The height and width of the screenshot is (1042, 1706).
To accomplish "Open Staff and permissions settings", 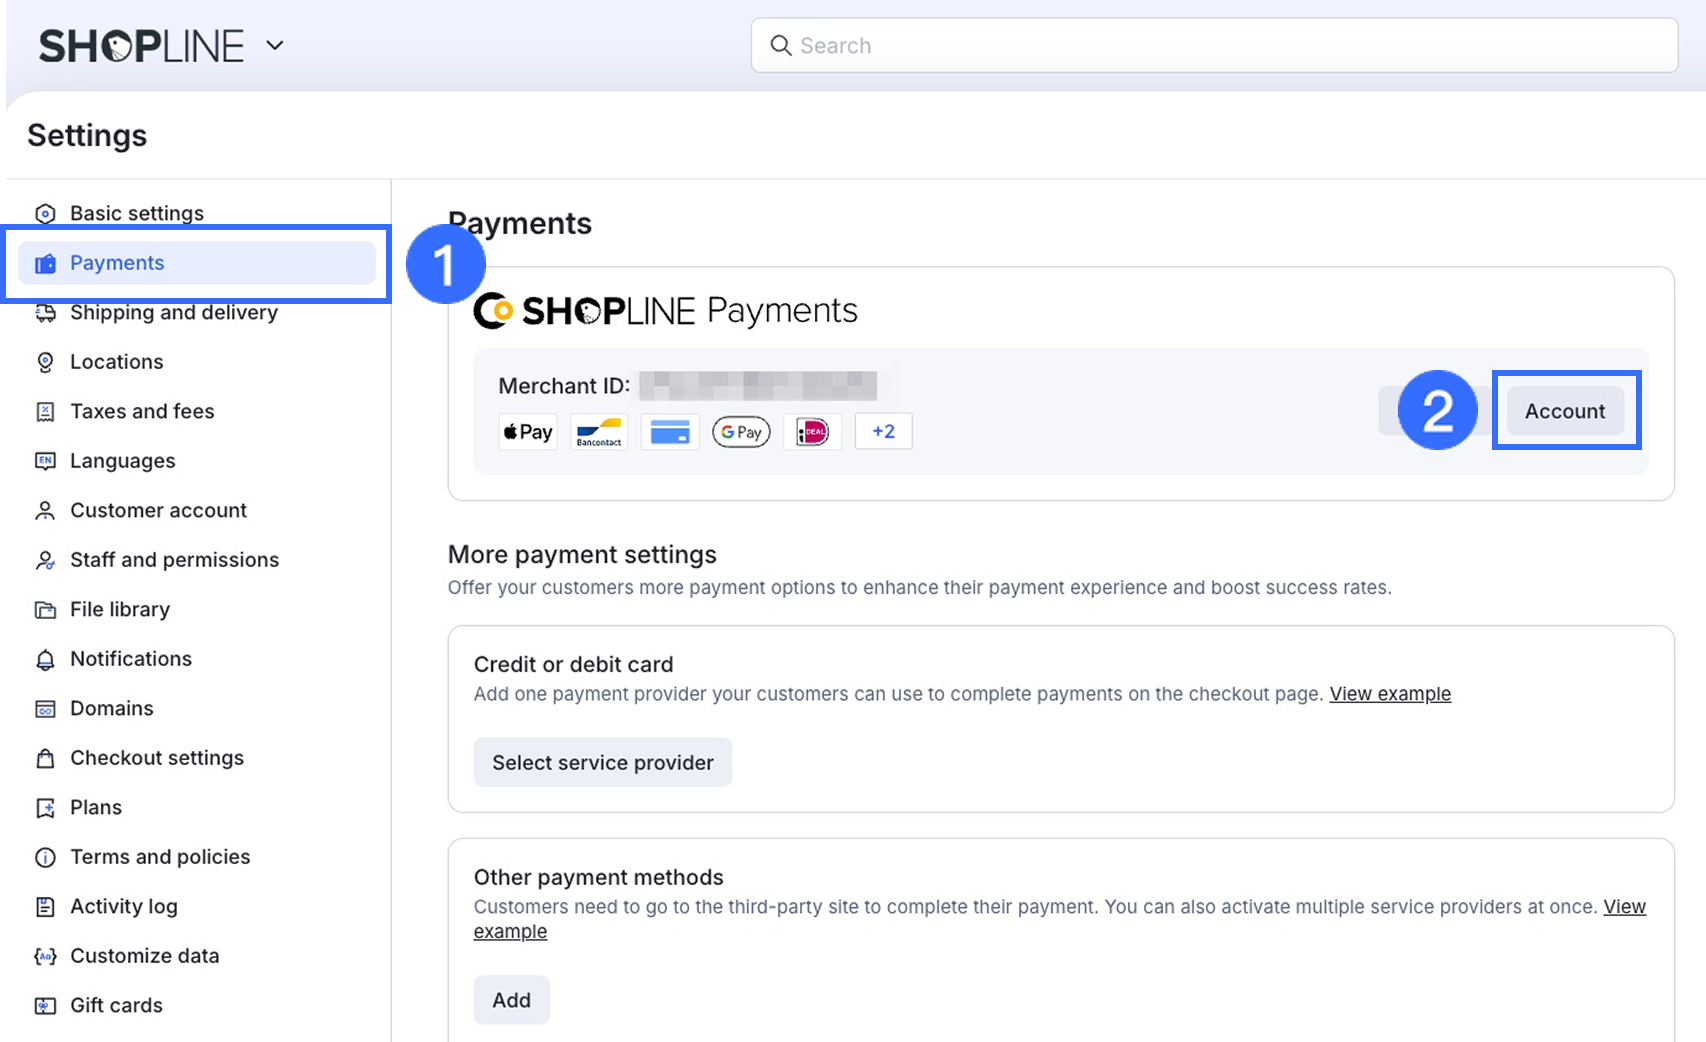I will pyautogui.click(x=174, y=560).
